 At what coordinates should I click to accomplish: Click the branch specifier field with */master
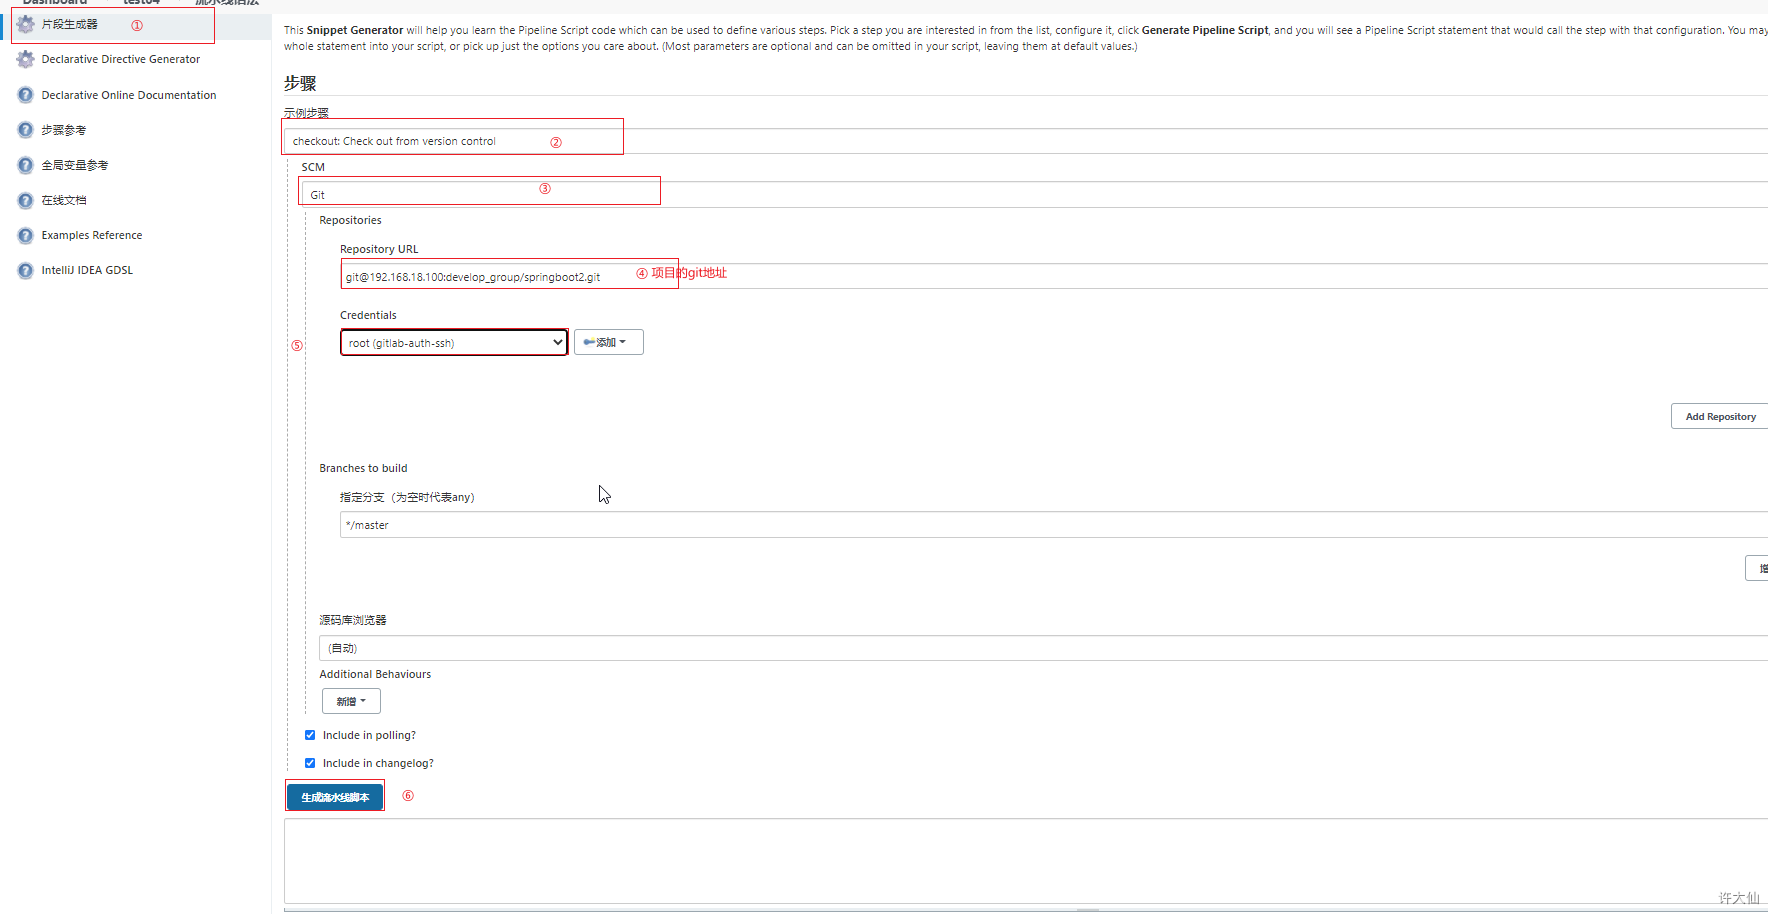[1054, 525]
